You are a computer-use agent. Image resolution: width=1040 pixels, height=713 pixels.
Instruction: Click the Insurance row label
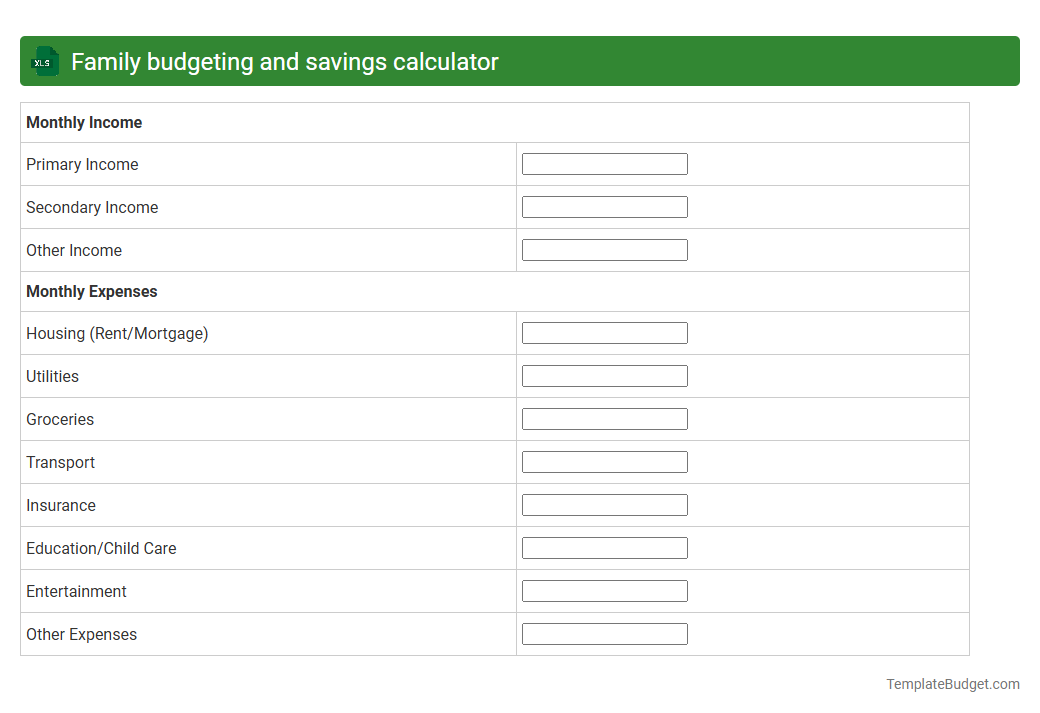click(x=61, y=505)
